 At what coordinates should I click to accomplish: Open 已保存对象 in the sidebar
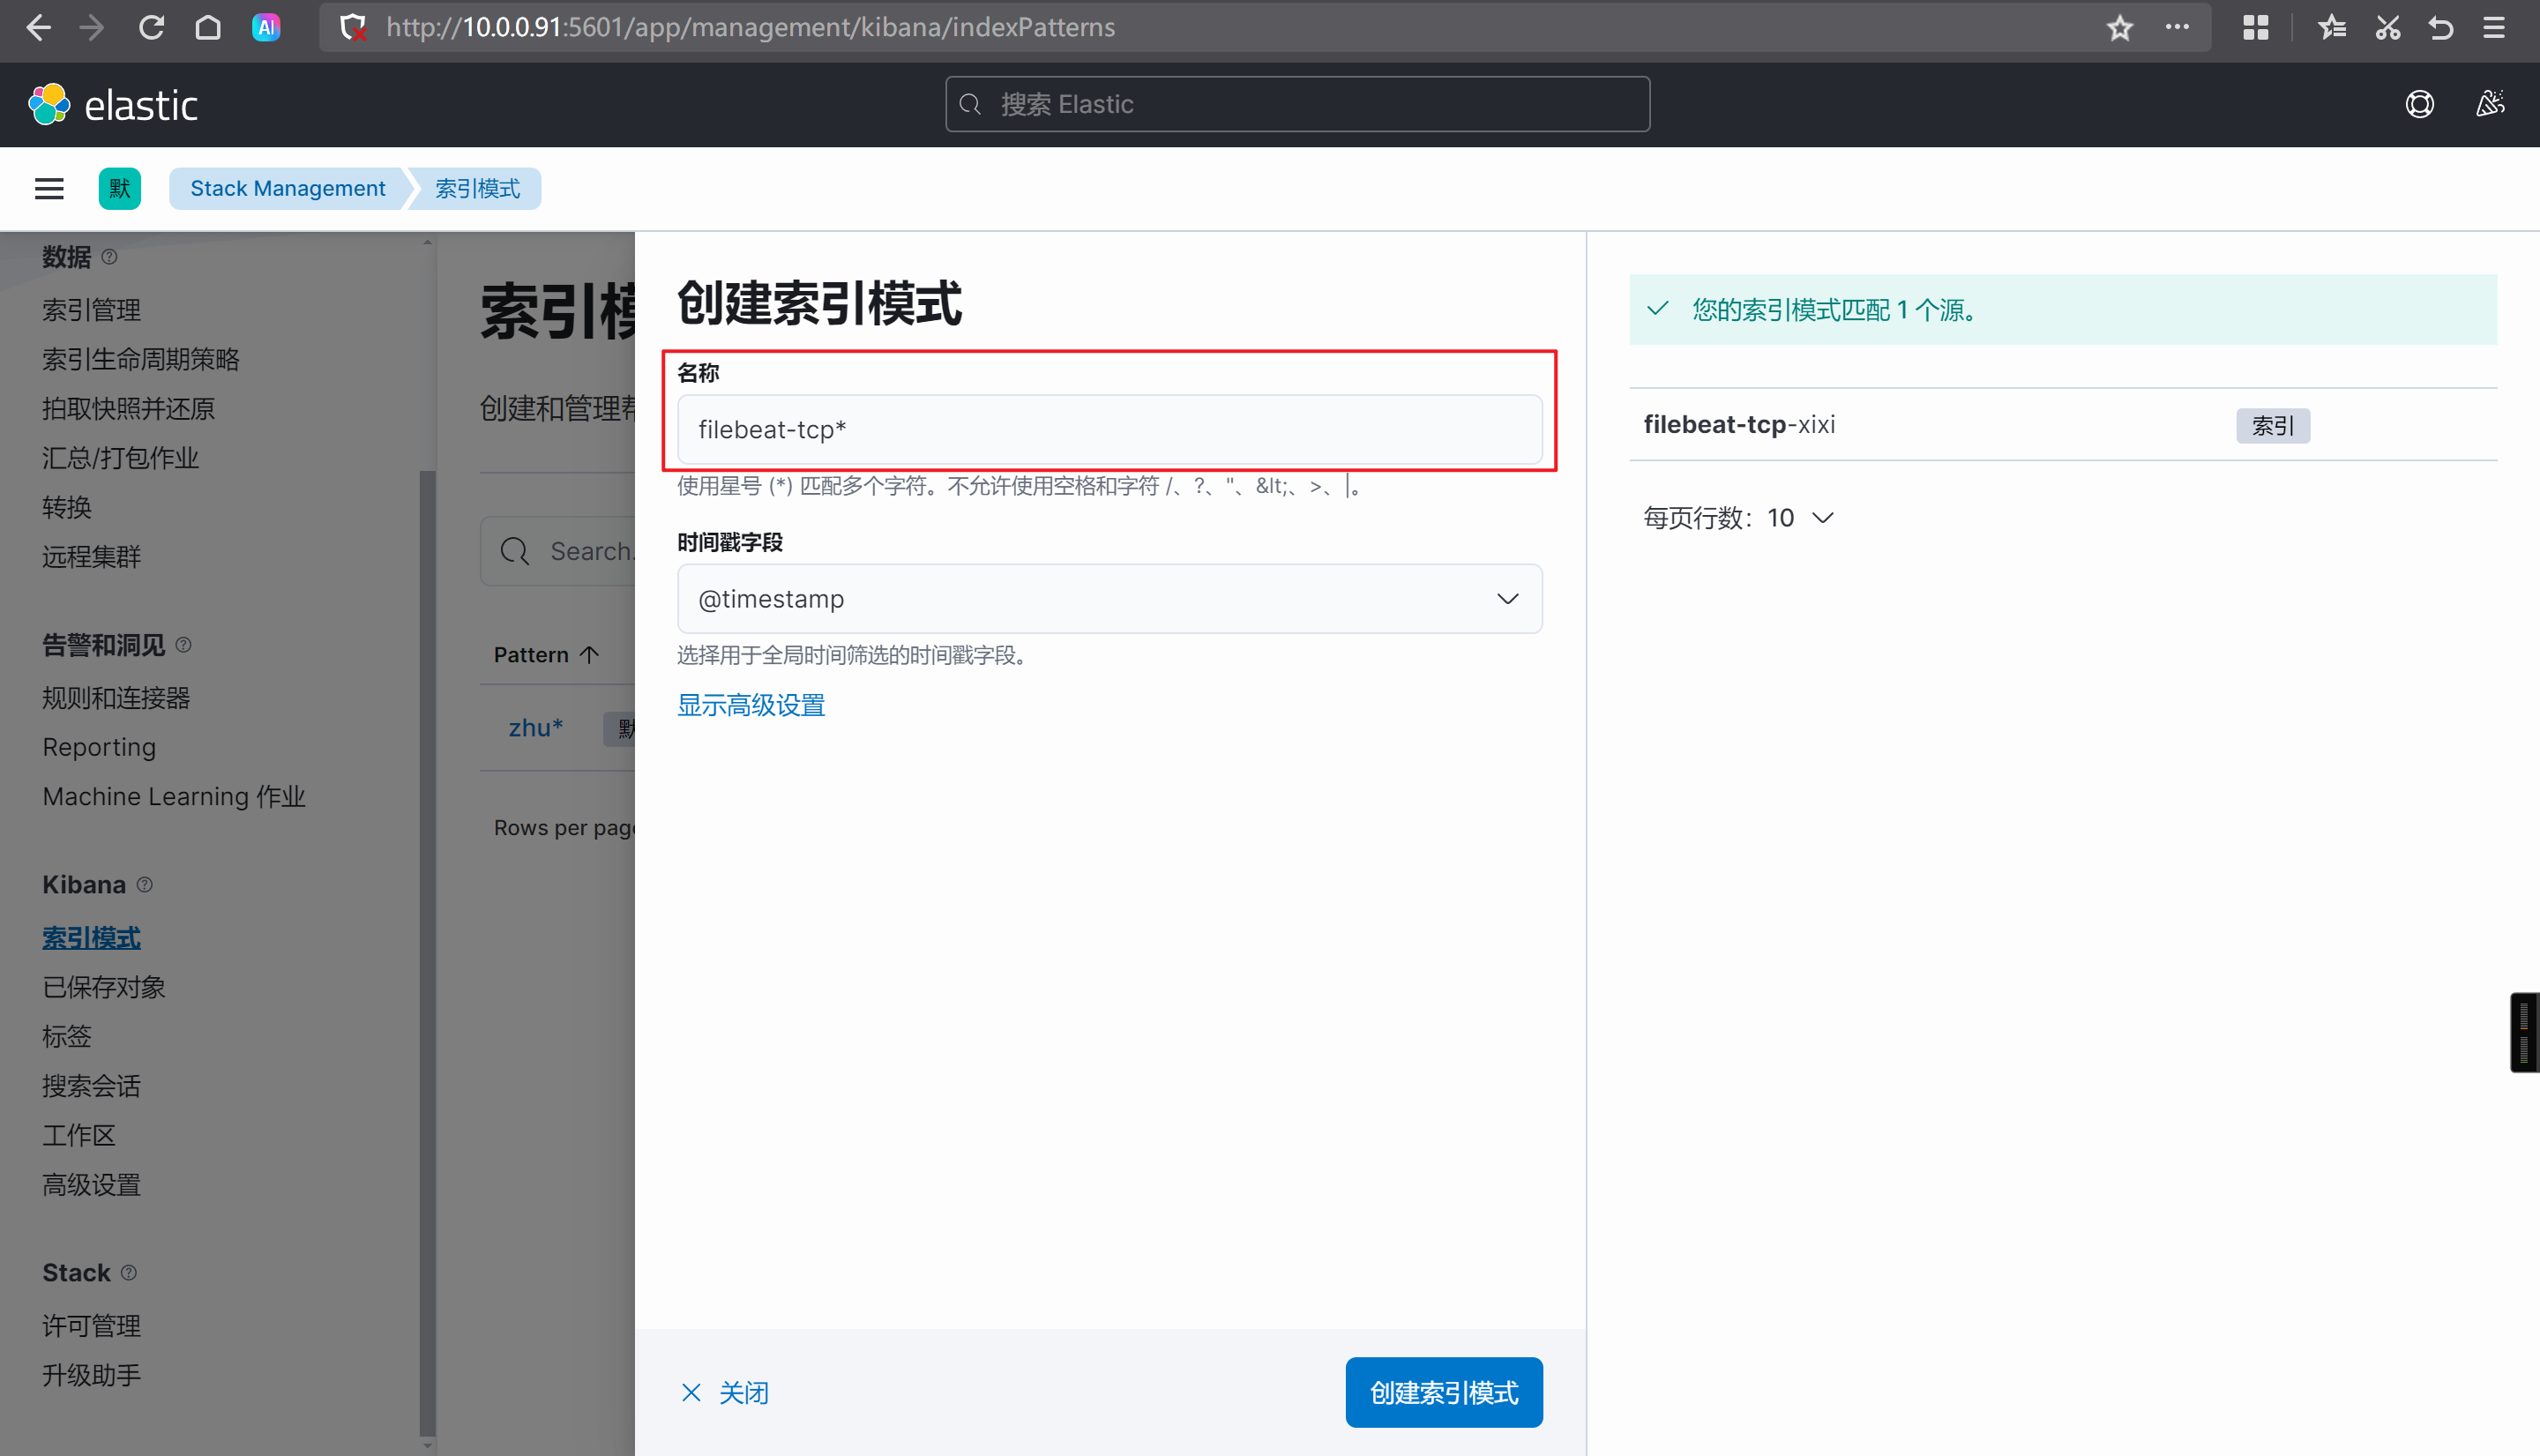click(104, 987)
